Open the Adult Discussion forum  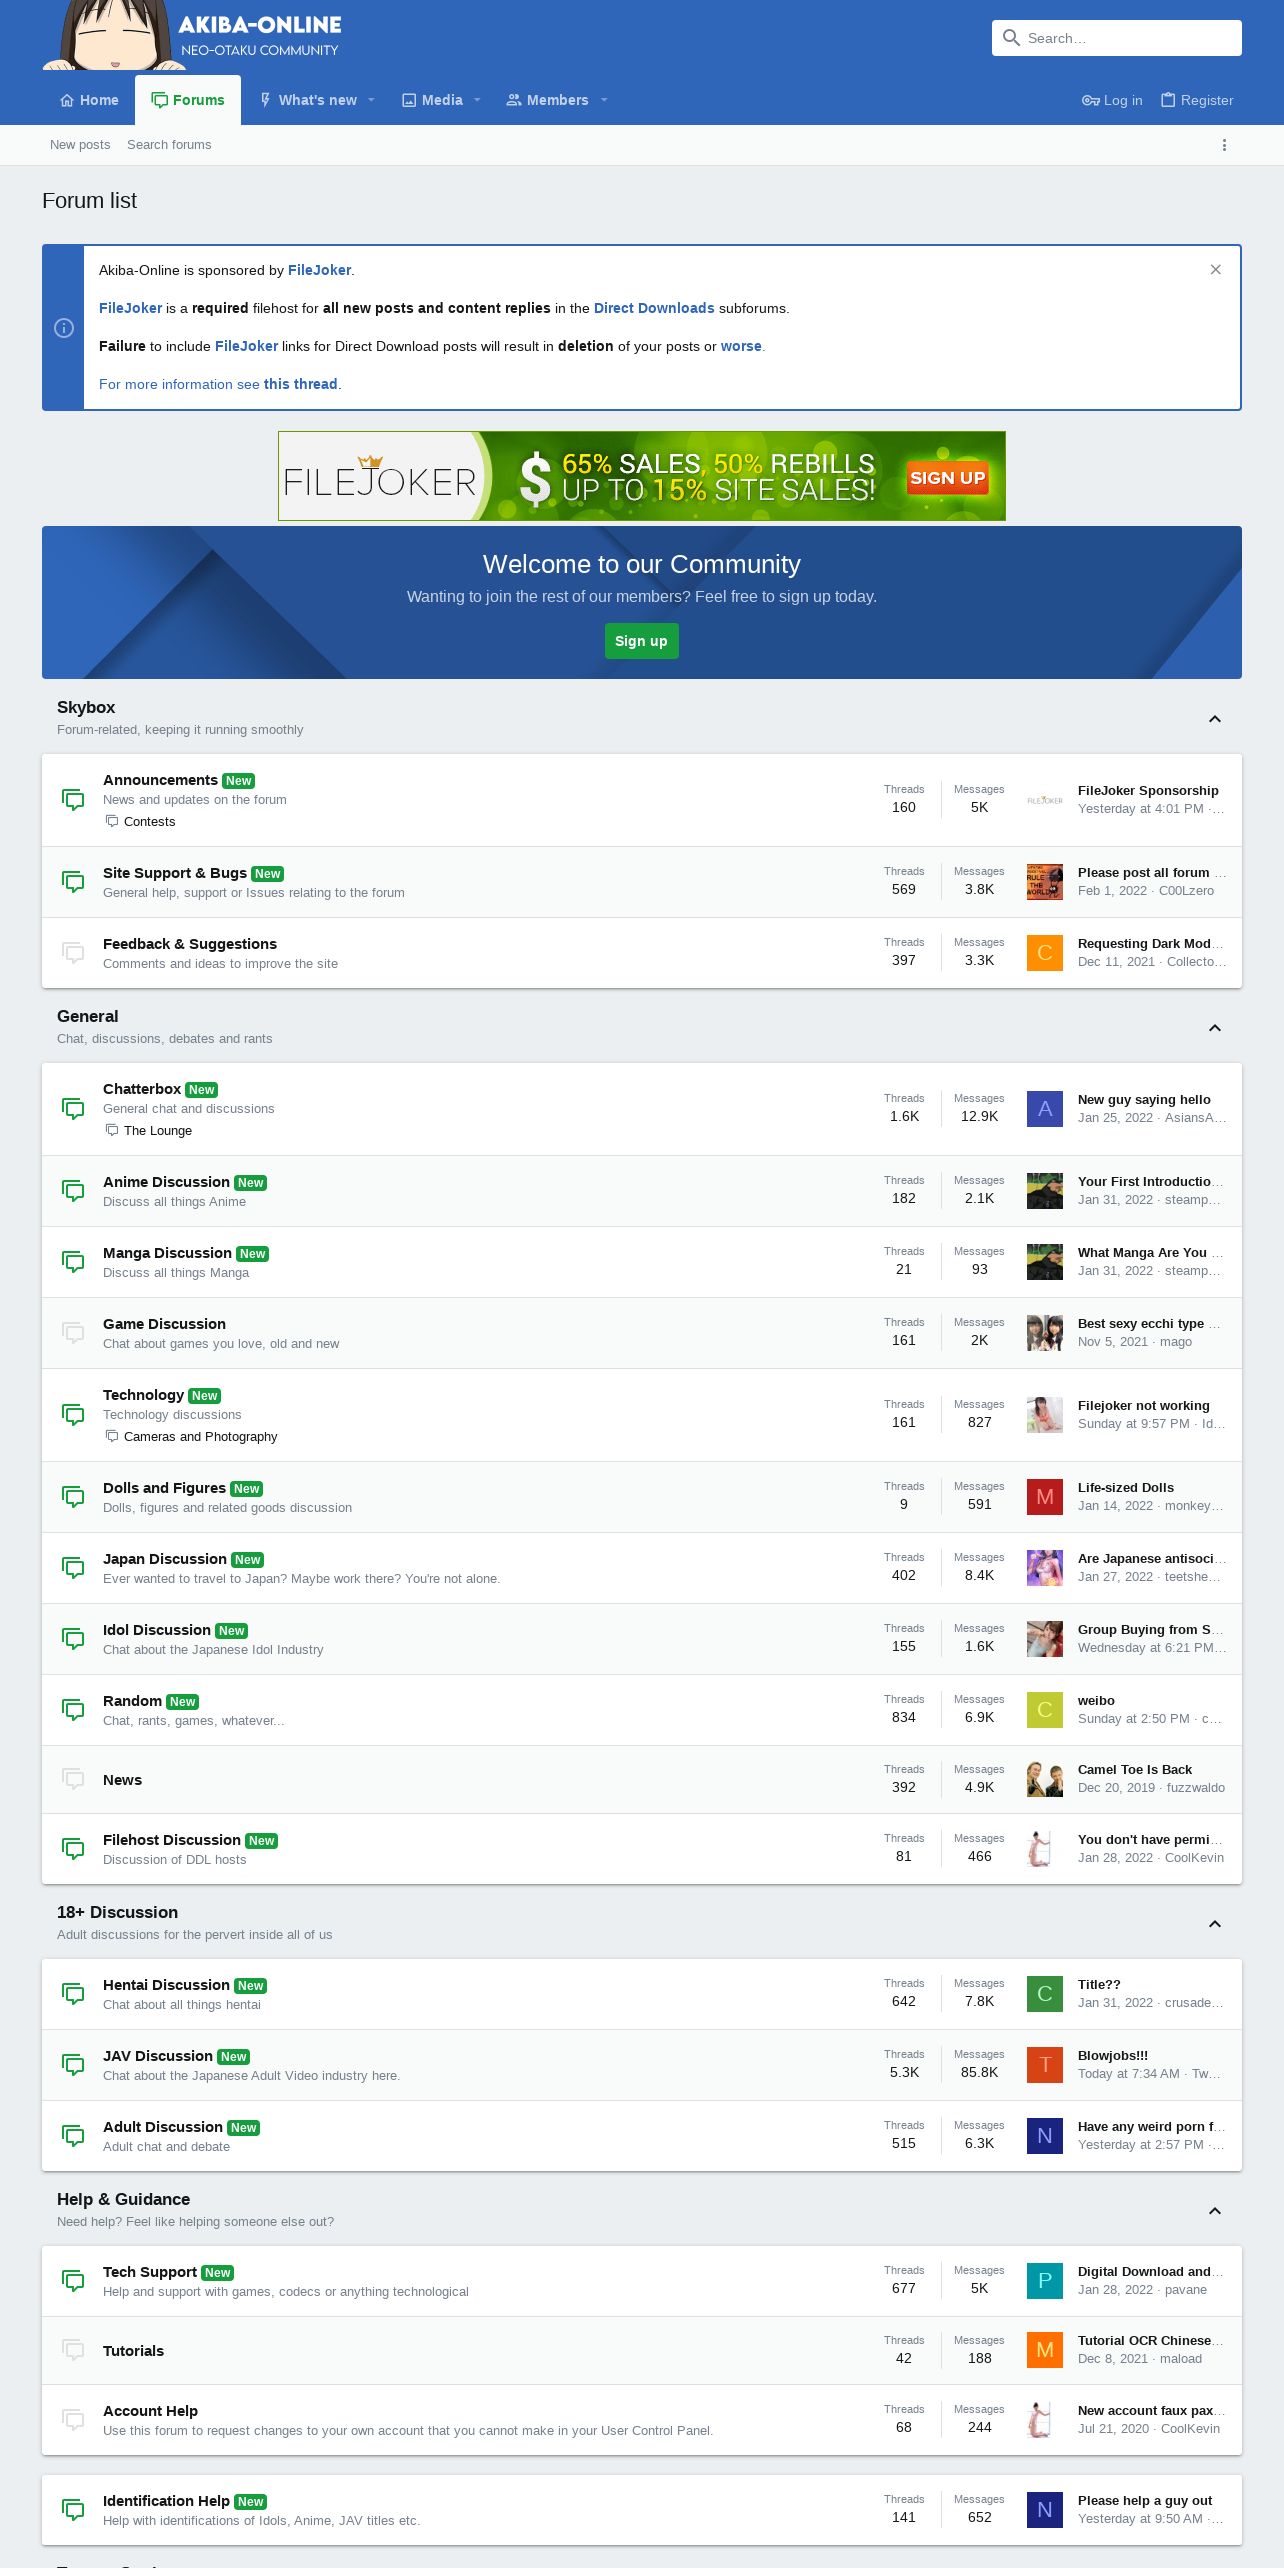[x=163, y=2127]
